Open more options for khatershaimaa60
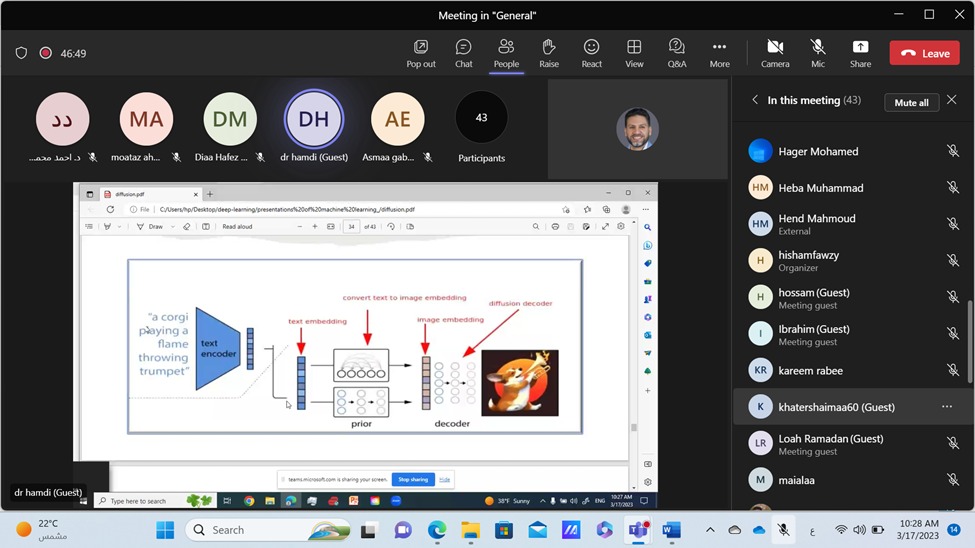Screen dimensions: 975x548 click(946, 407)
